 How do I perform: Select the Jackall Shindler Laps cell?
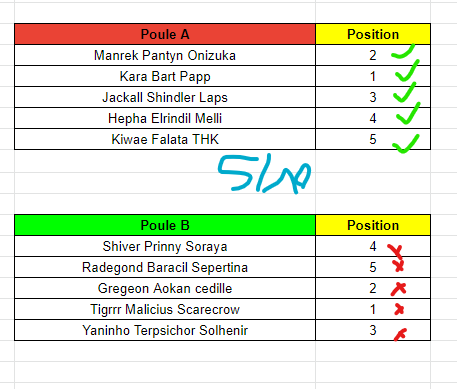click(165, 97)
